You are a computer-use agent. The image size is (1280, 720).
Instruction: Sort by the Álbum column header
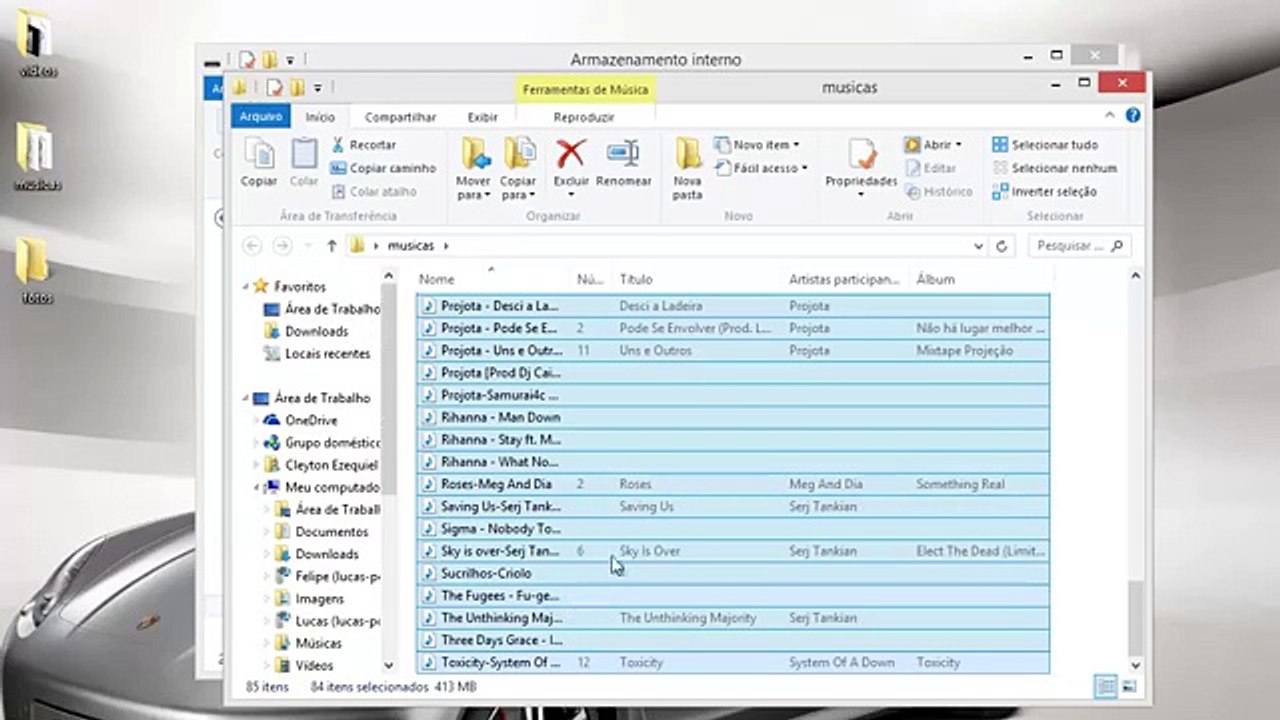(x=980, y=279)
